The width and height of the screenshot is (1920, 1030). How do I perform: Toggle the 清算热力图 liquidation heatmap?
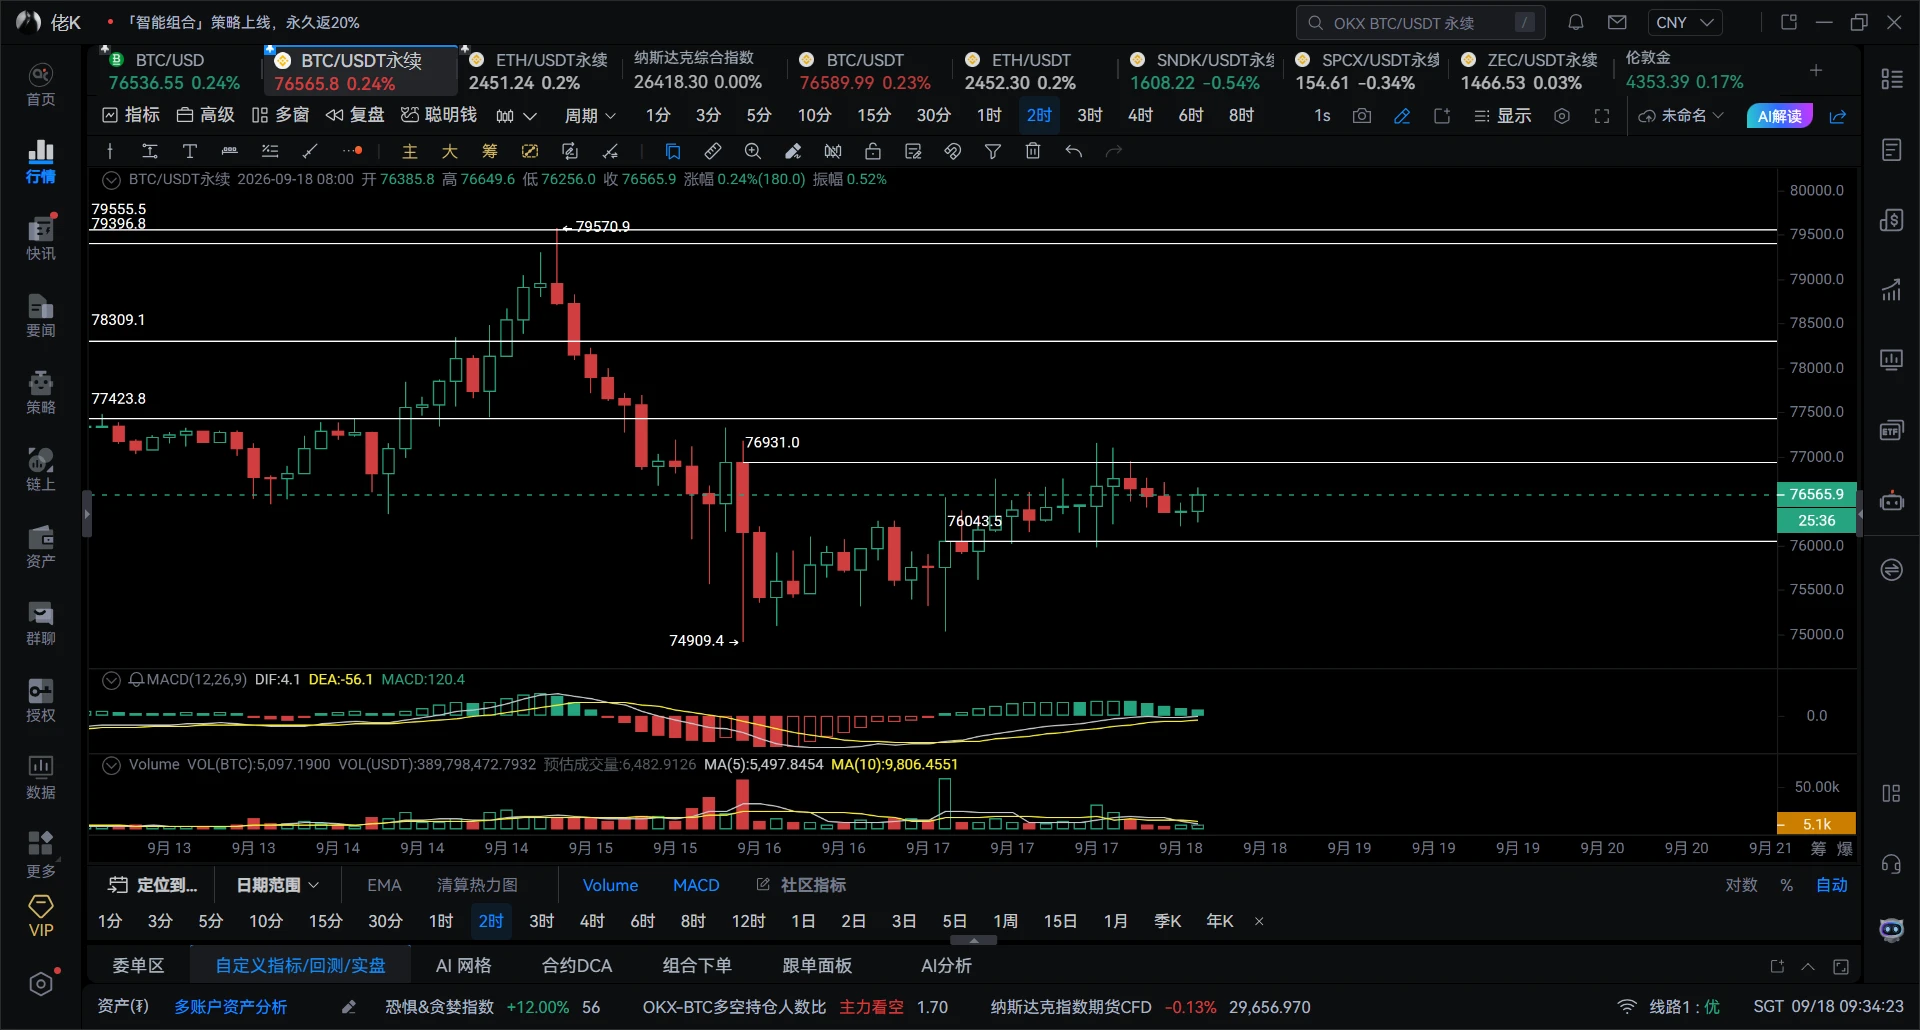[x=477, y=885]
